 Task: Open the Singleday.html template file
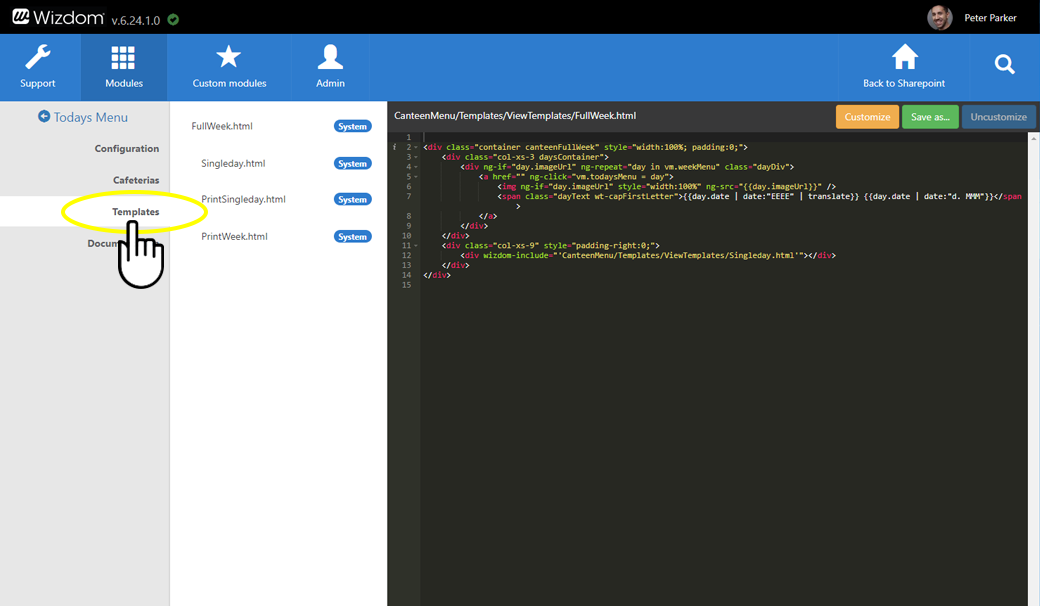233,163
